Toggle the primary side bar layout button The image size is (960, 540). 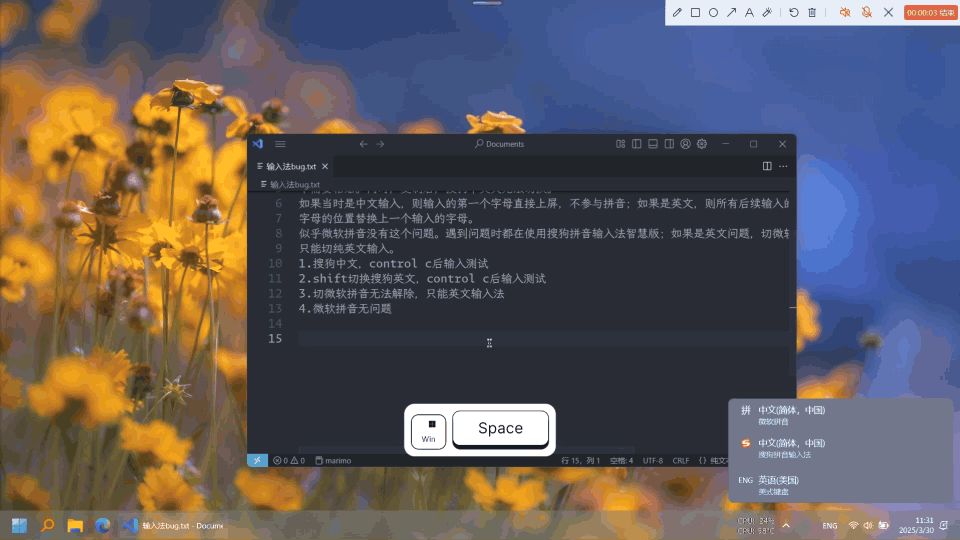click(636, 144)
